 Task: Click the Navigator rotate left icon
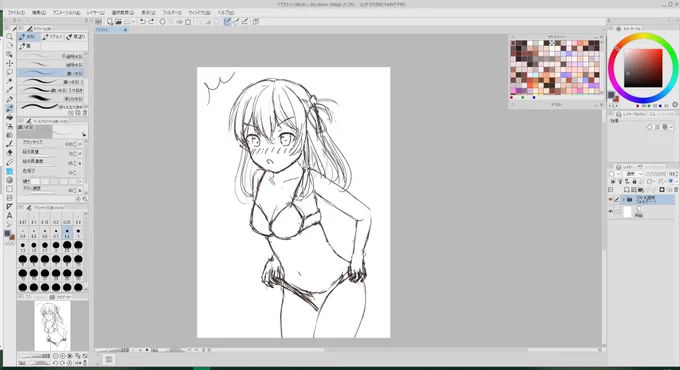pyautogui.click(x=56, y=363)
